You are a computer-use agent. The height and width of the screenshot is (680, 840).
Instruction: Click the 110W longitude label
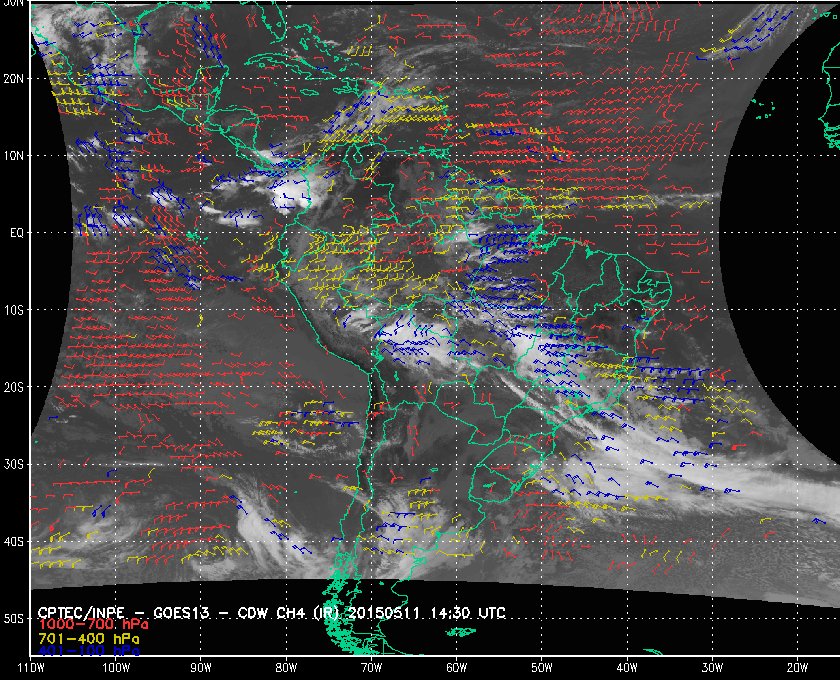pyautogui.click(x=31, y=668)
